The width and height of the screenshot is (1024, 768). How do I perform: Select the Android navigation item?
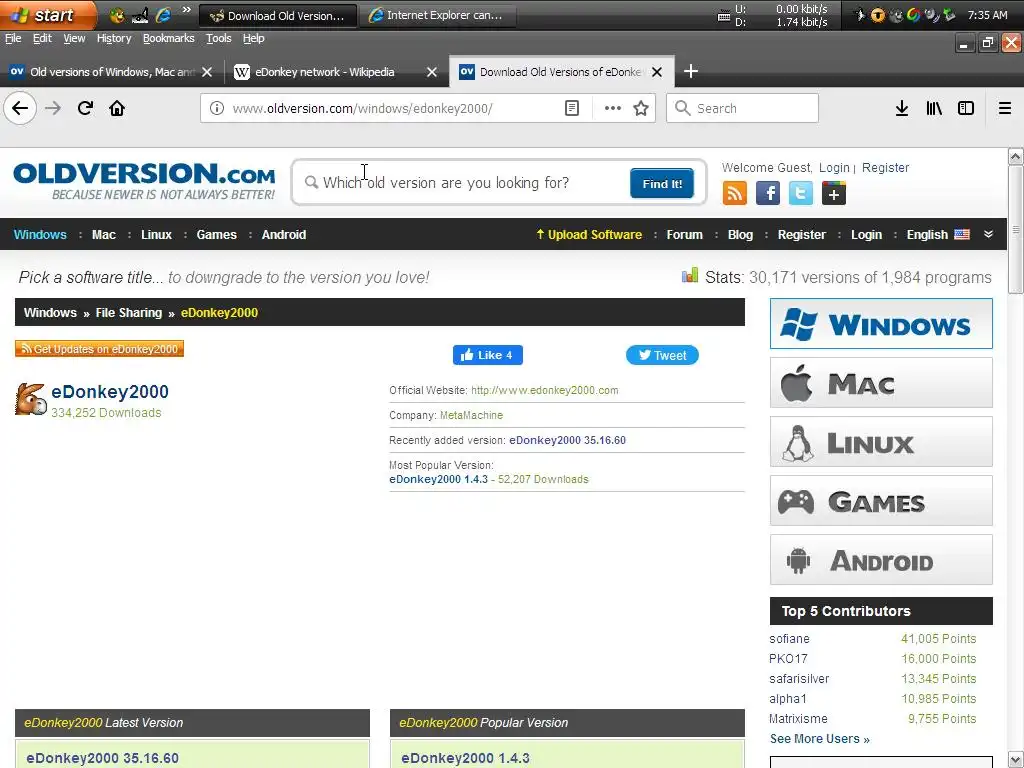click(283, 234)
